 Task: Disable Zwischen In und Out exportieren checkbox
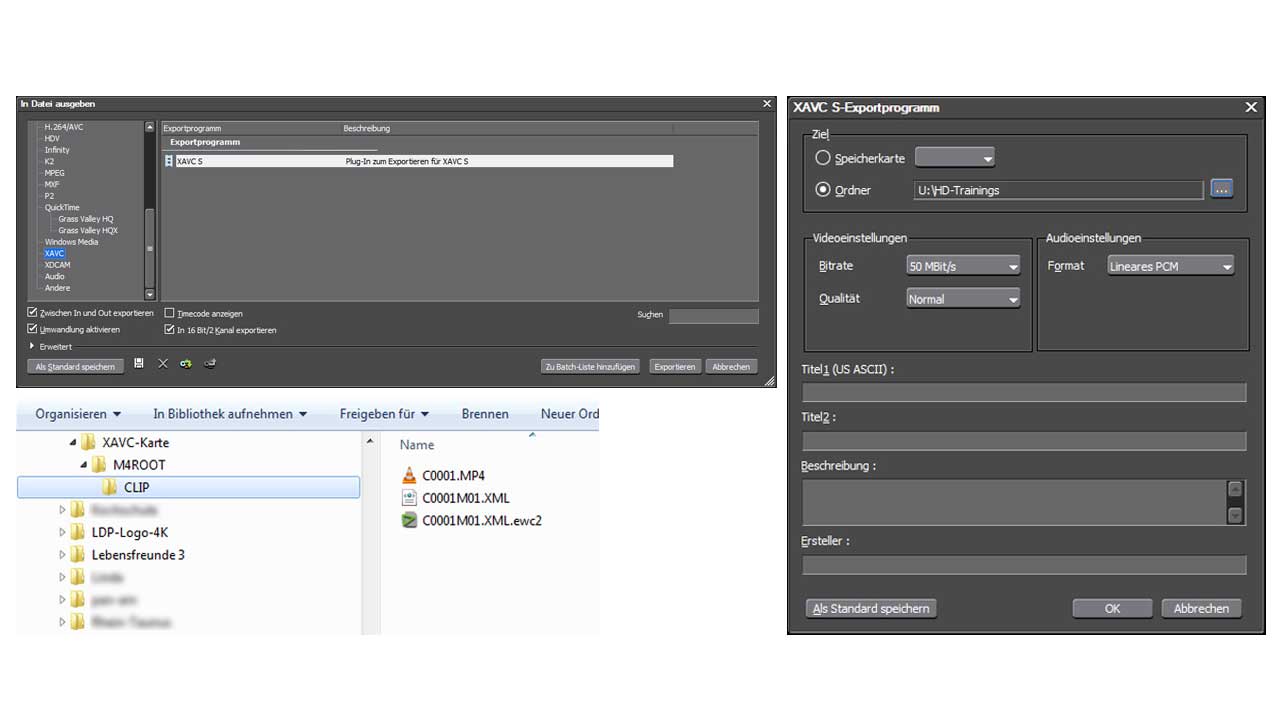click(x=33, y=313)
